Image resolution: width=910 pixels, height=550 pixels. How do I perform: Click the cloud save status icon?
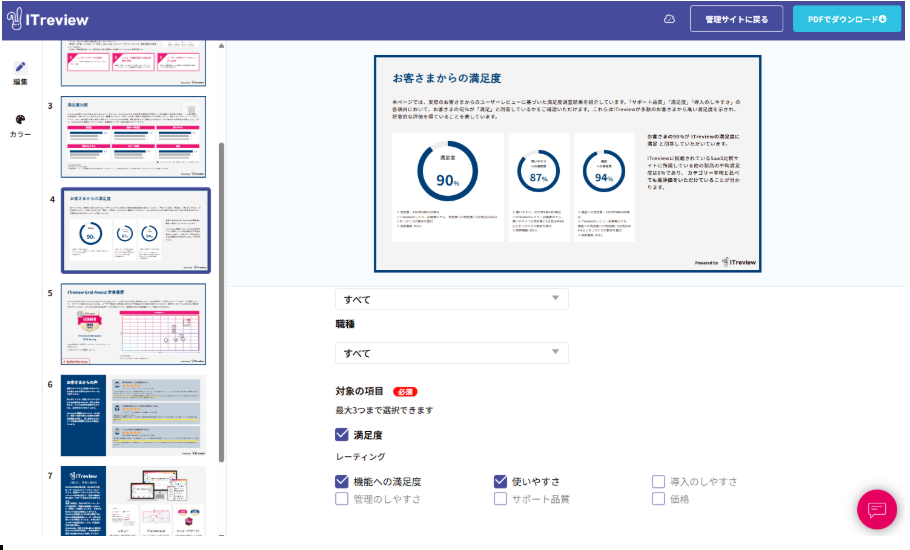(x=670, y=19)
